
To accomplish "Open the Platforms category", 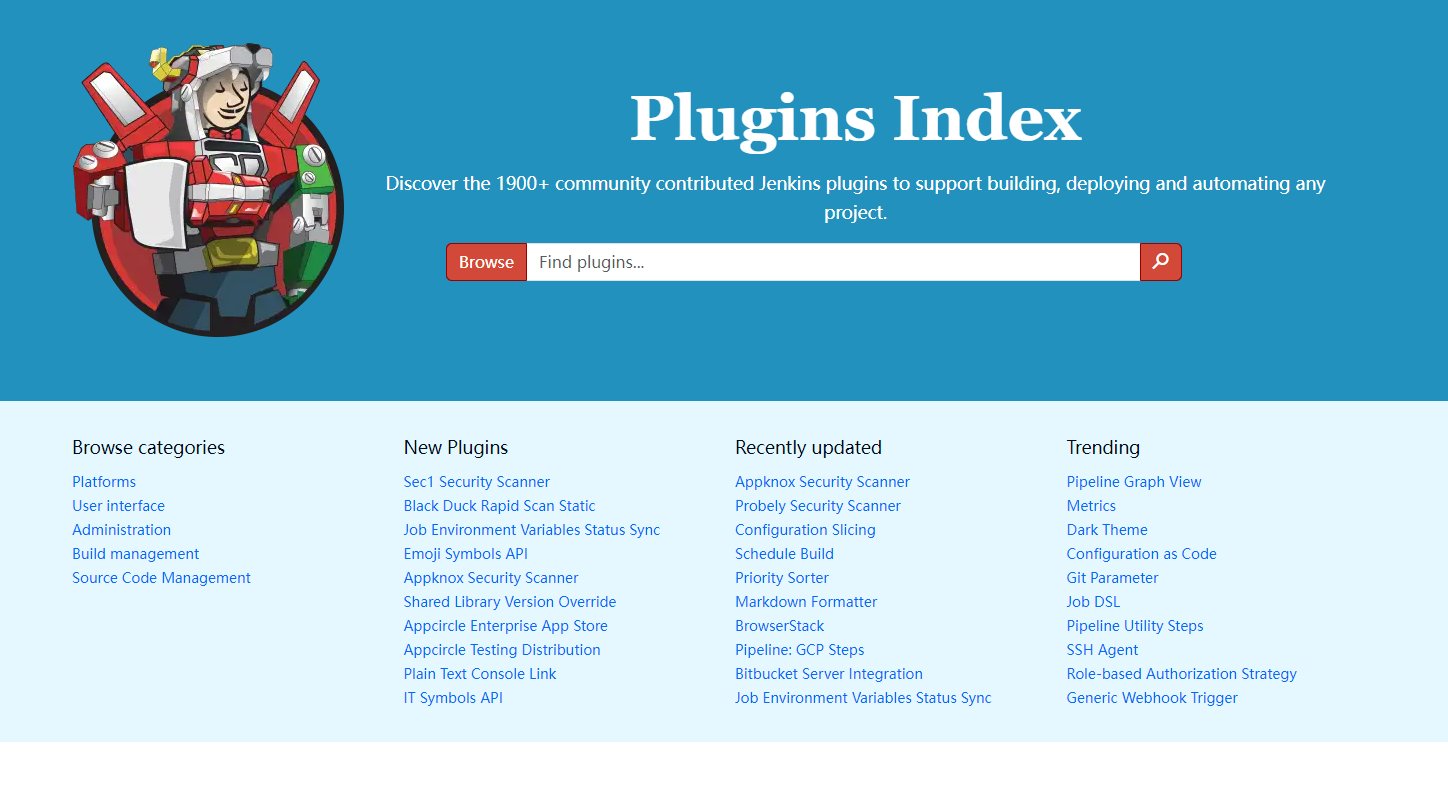I will click(104, 482).
